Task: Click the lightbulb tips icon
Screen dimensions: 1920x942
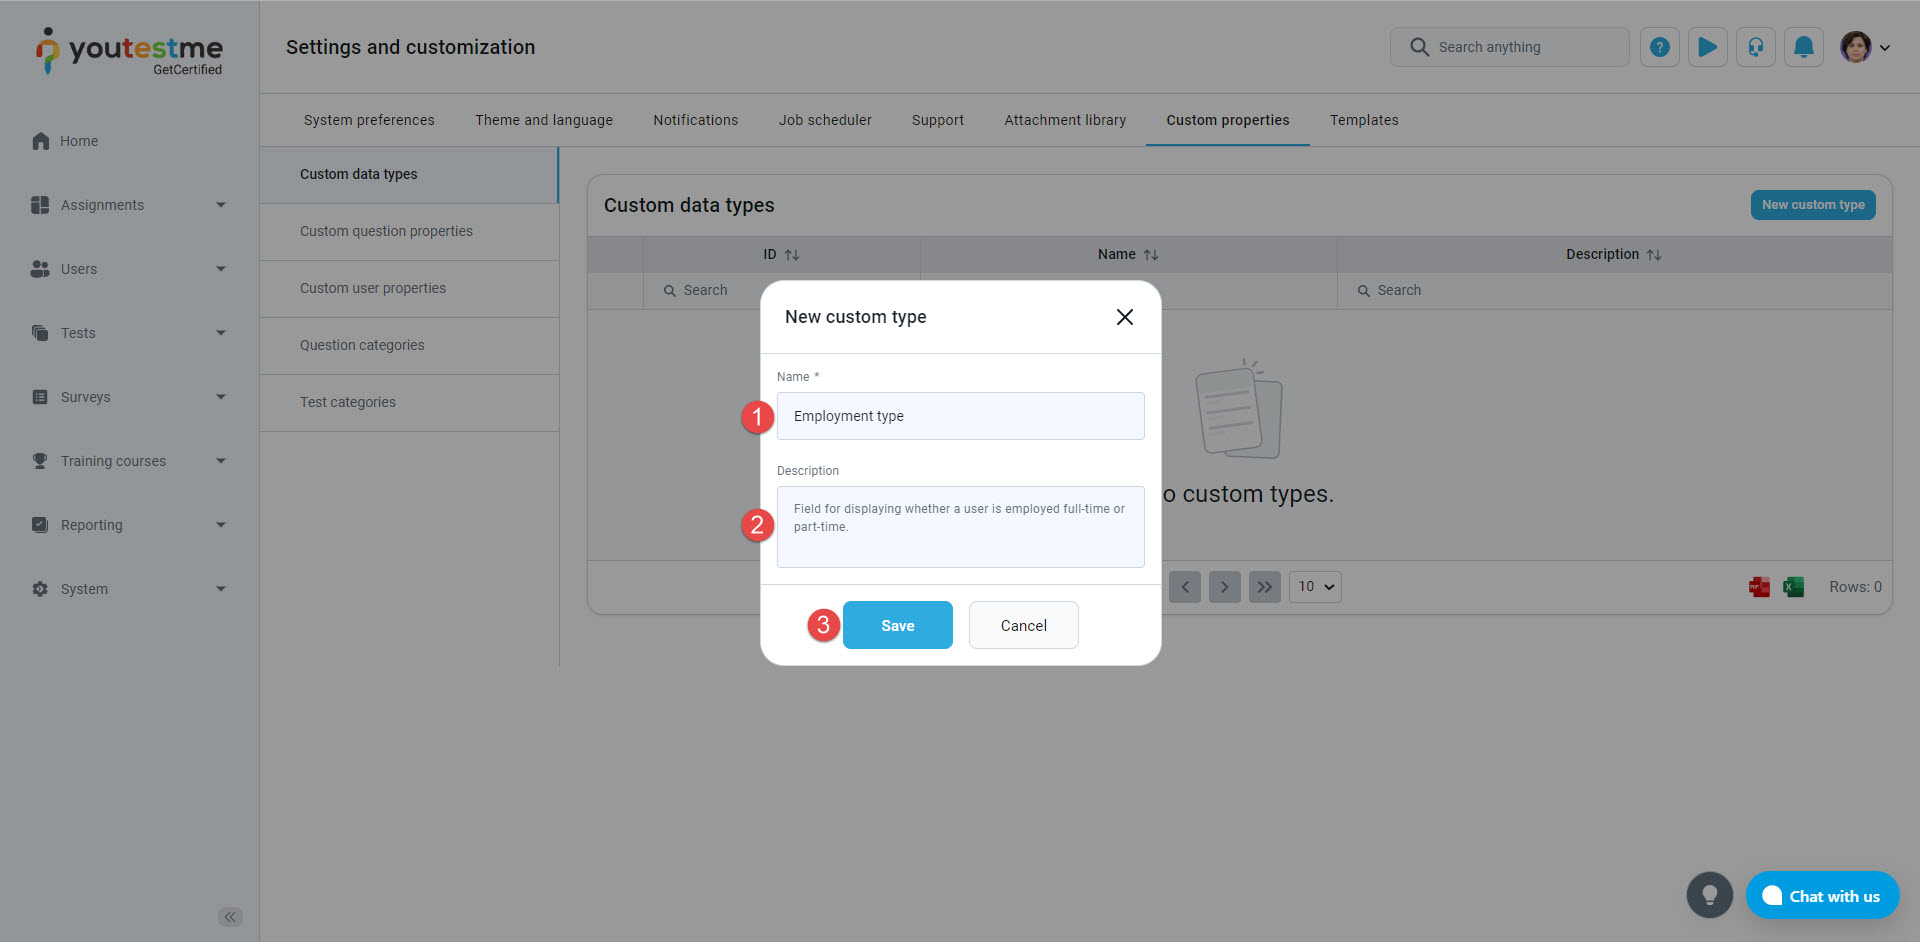Action: click(1709, 895)
